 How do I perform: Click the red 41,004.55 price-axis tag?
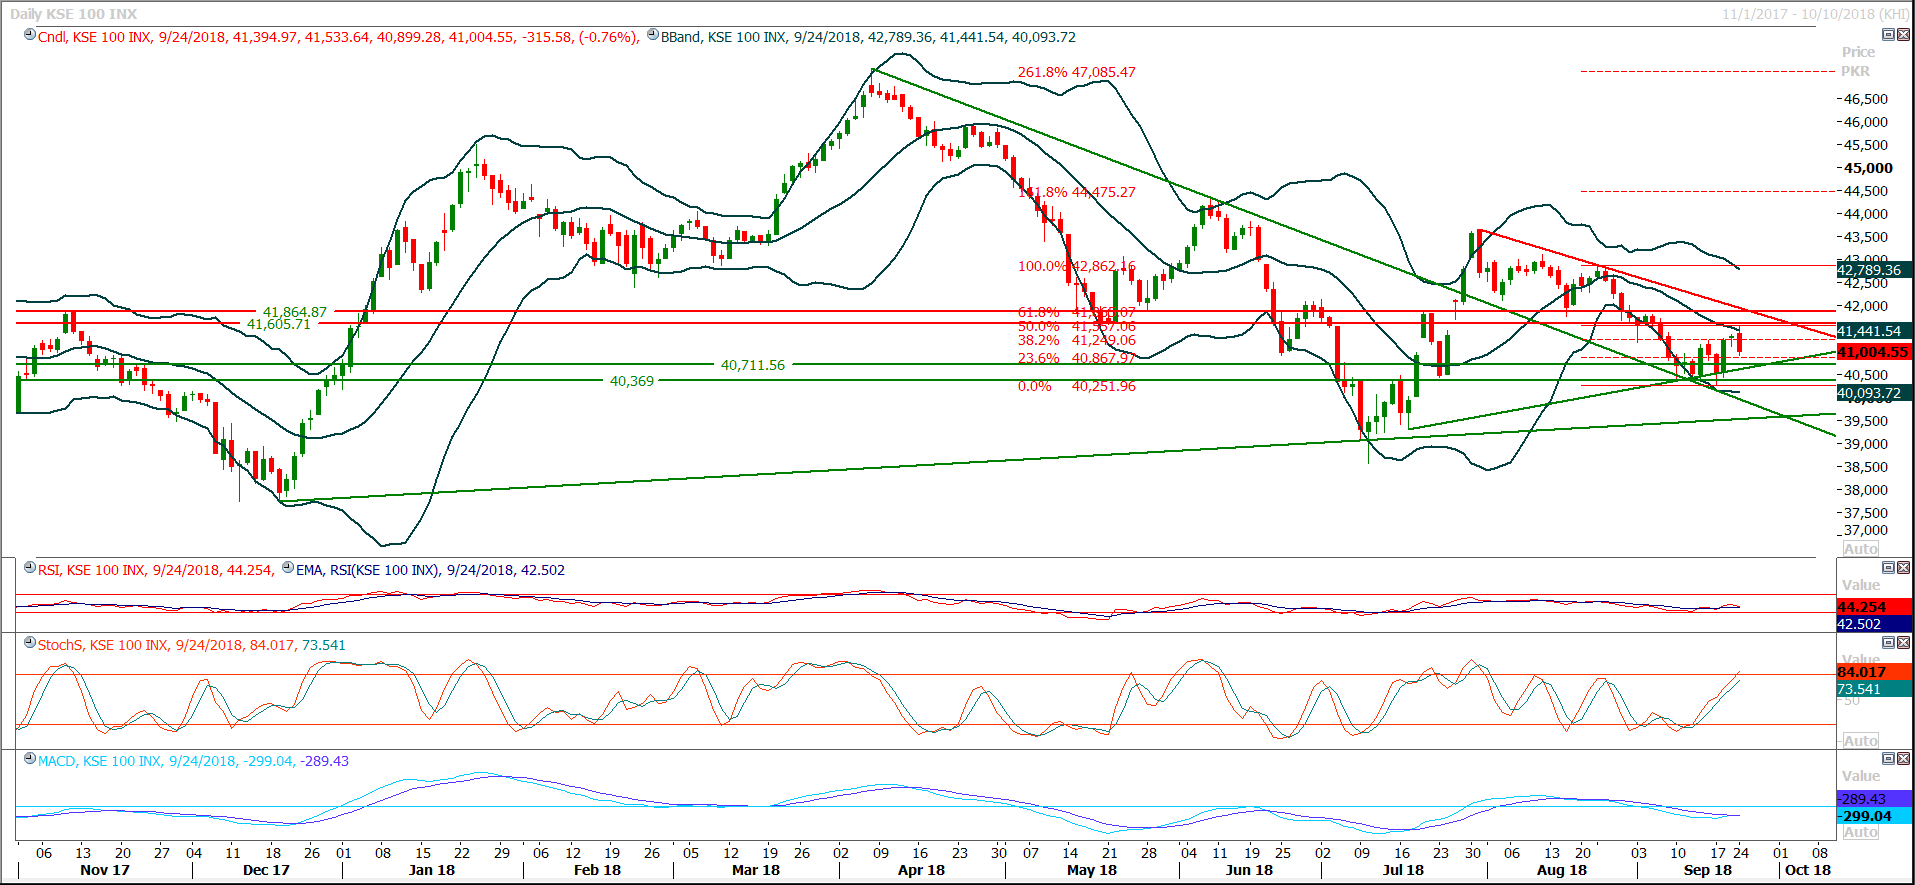click(x=1874, y=352)
